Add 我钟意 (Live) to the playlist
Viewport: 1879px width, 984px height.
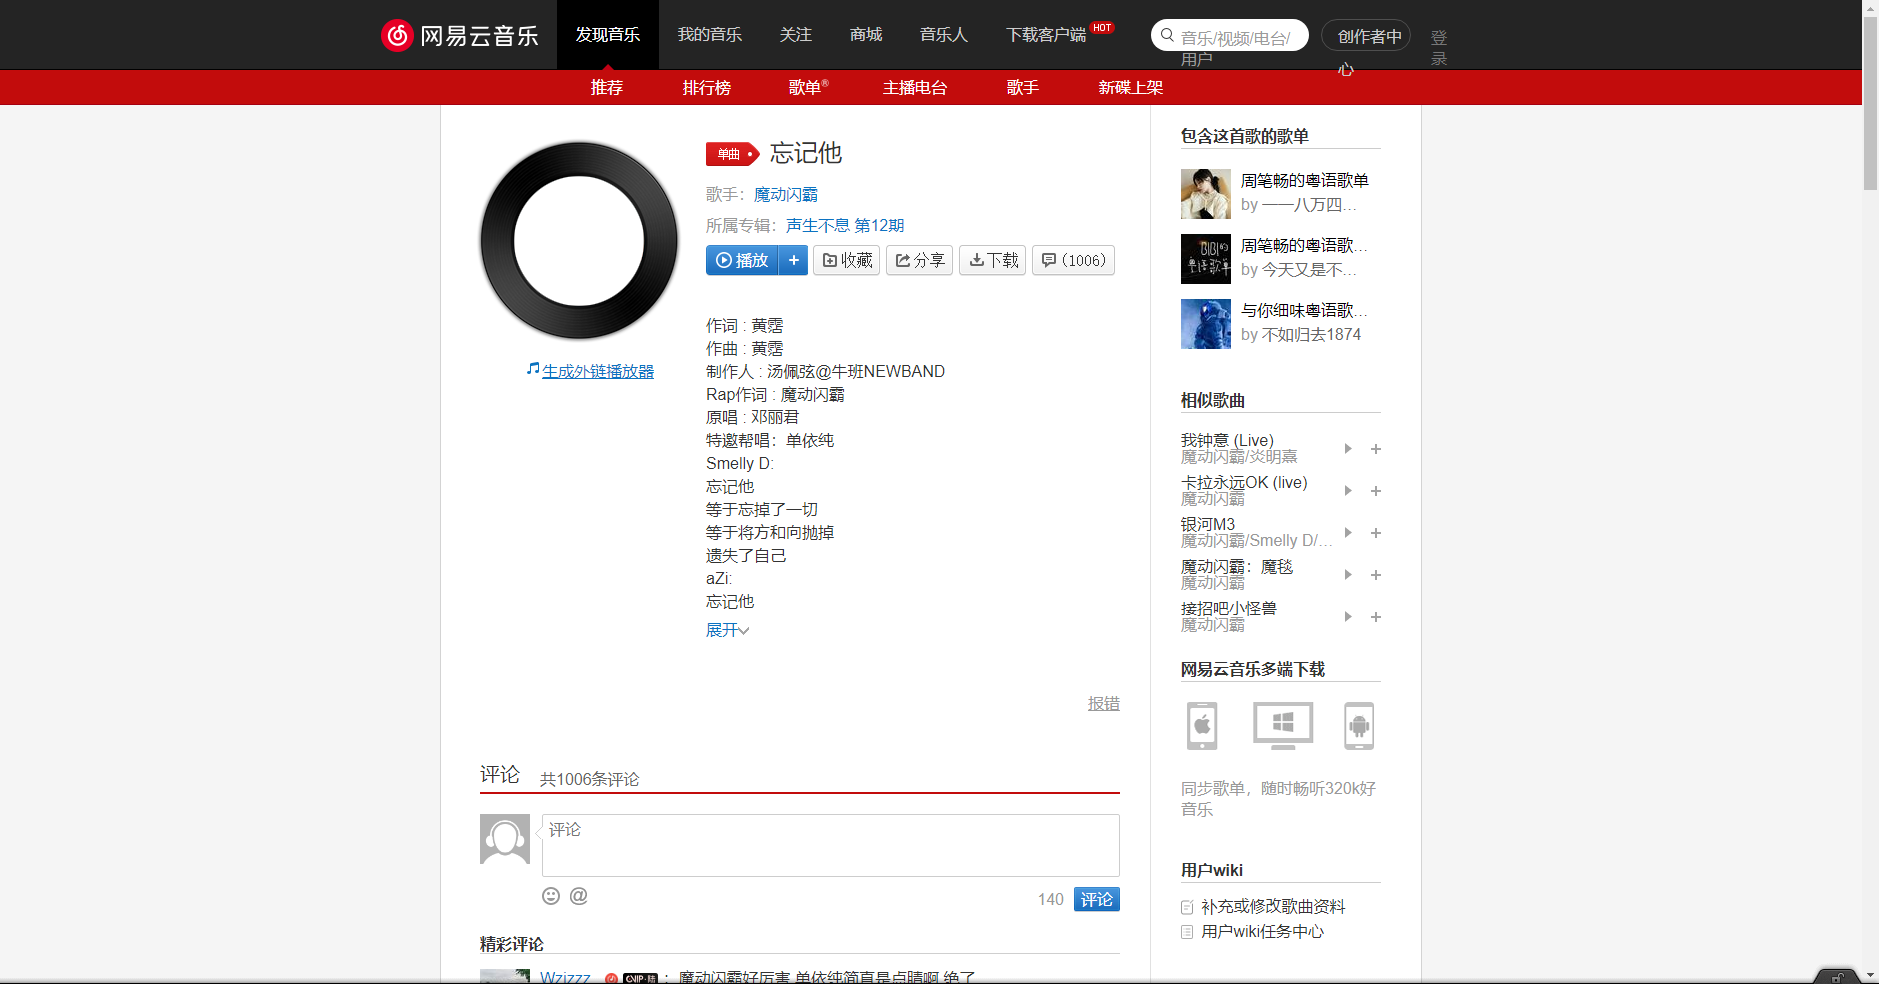[1376, 449]
